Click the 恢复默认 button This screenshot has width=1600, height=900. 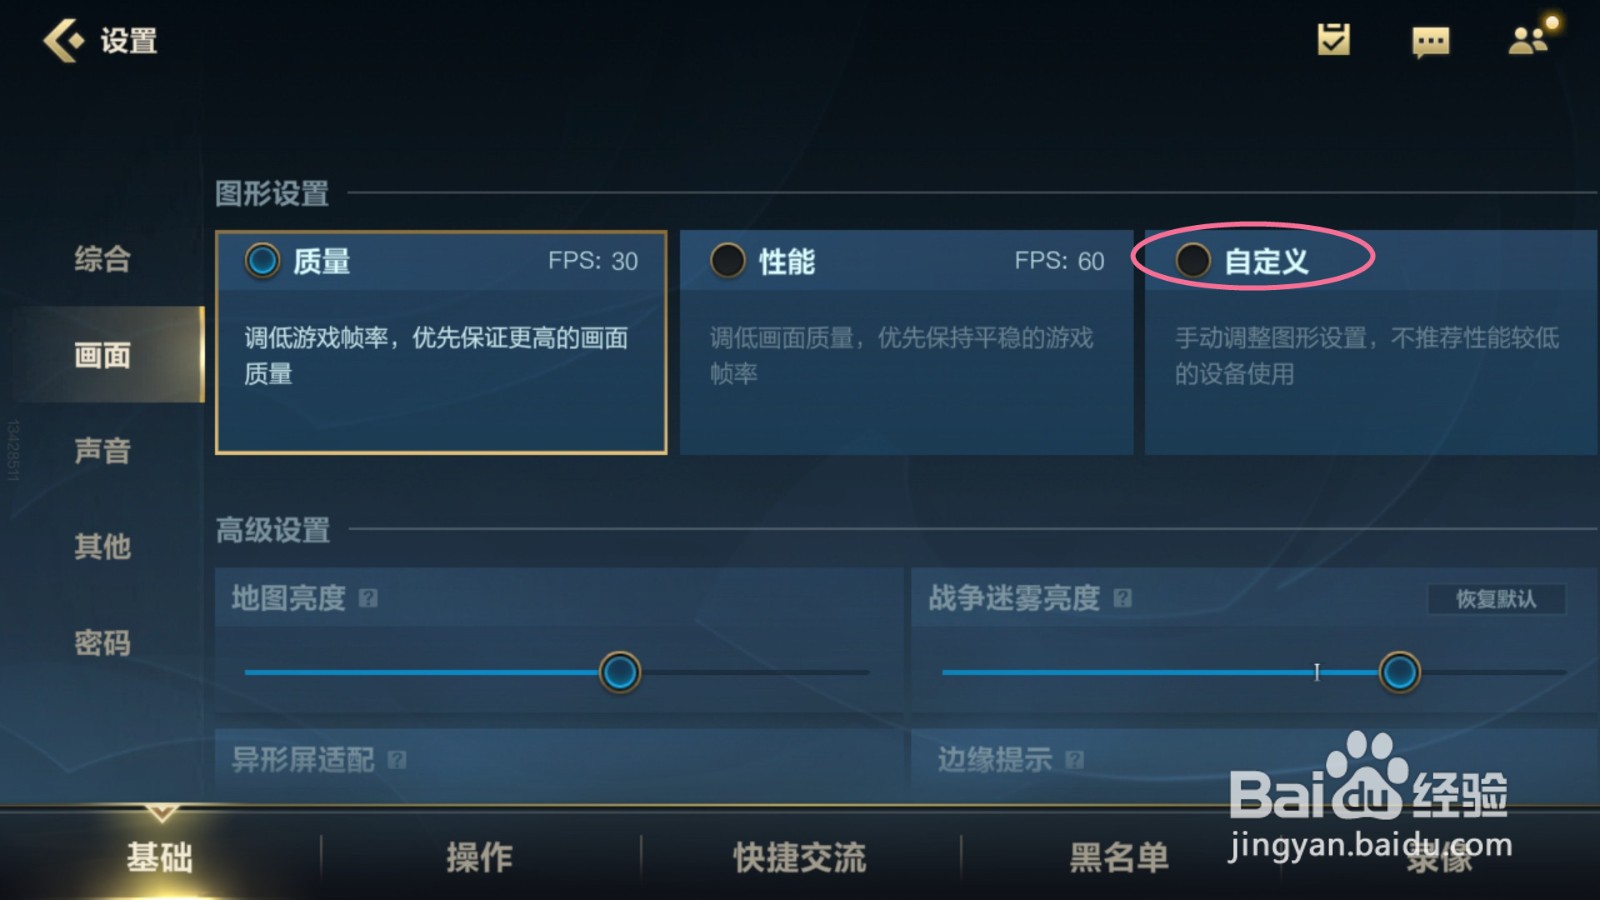1496,599
